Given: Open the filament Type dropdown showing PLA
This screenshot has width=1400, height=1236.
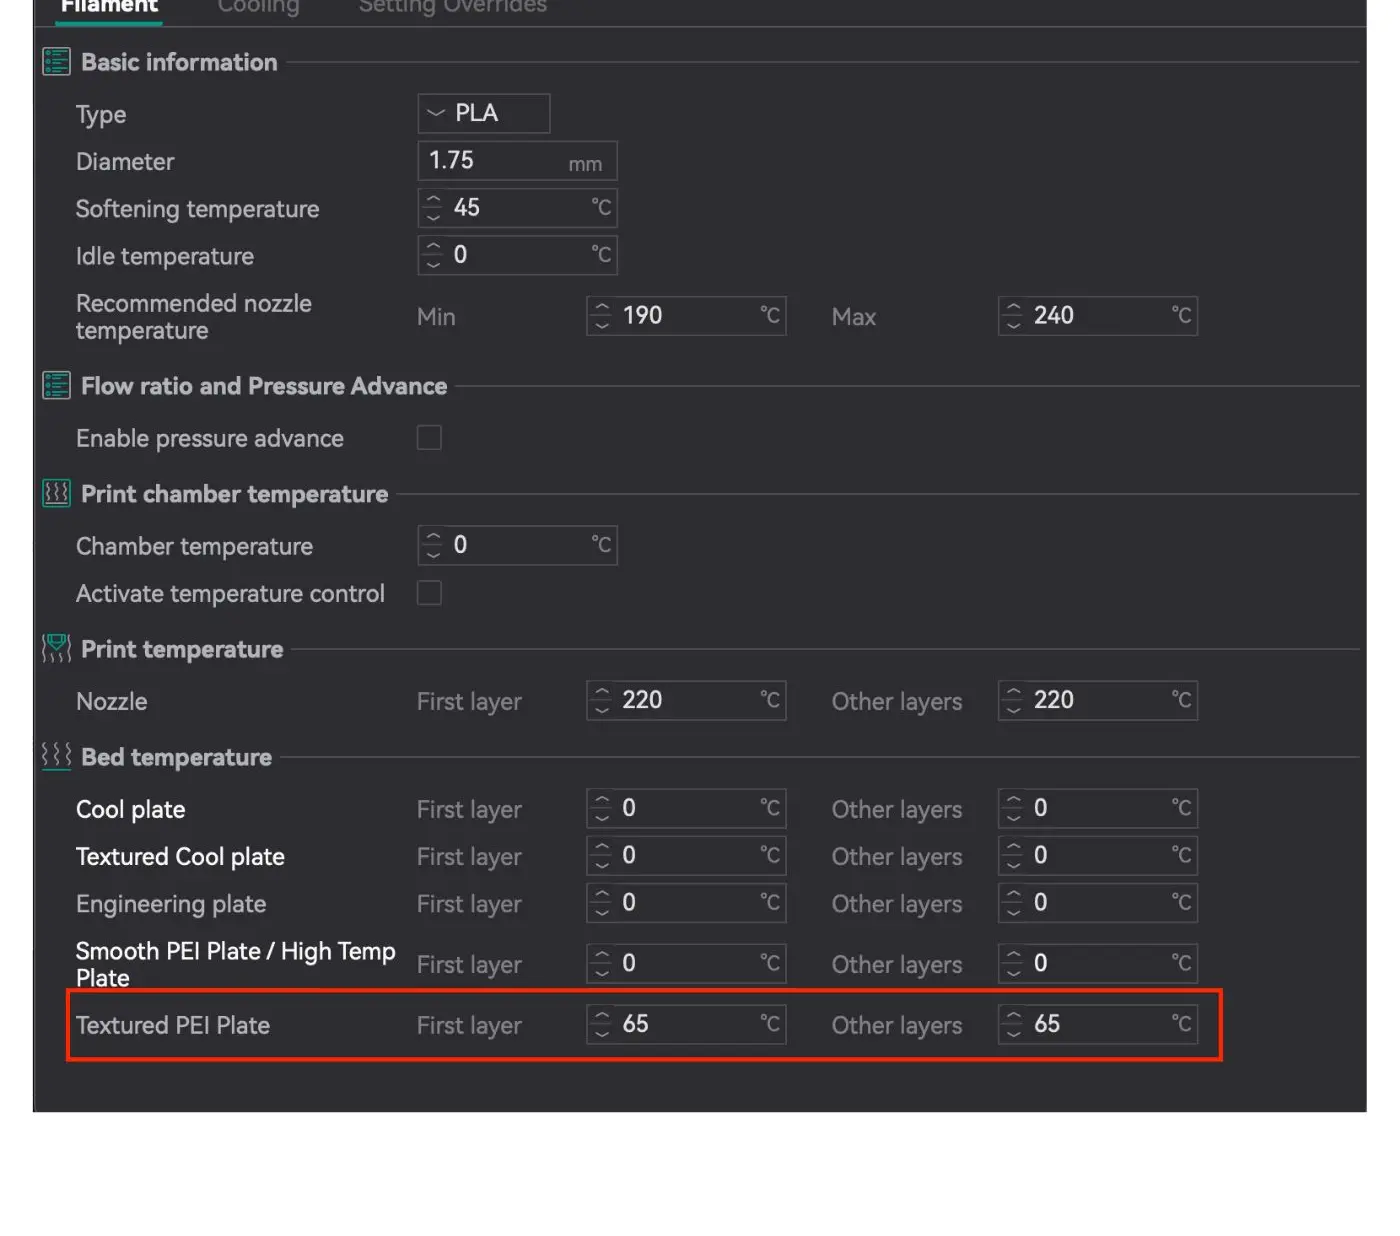Looking at the screenshot, I should pyautogui.click(x=484, y=113).
